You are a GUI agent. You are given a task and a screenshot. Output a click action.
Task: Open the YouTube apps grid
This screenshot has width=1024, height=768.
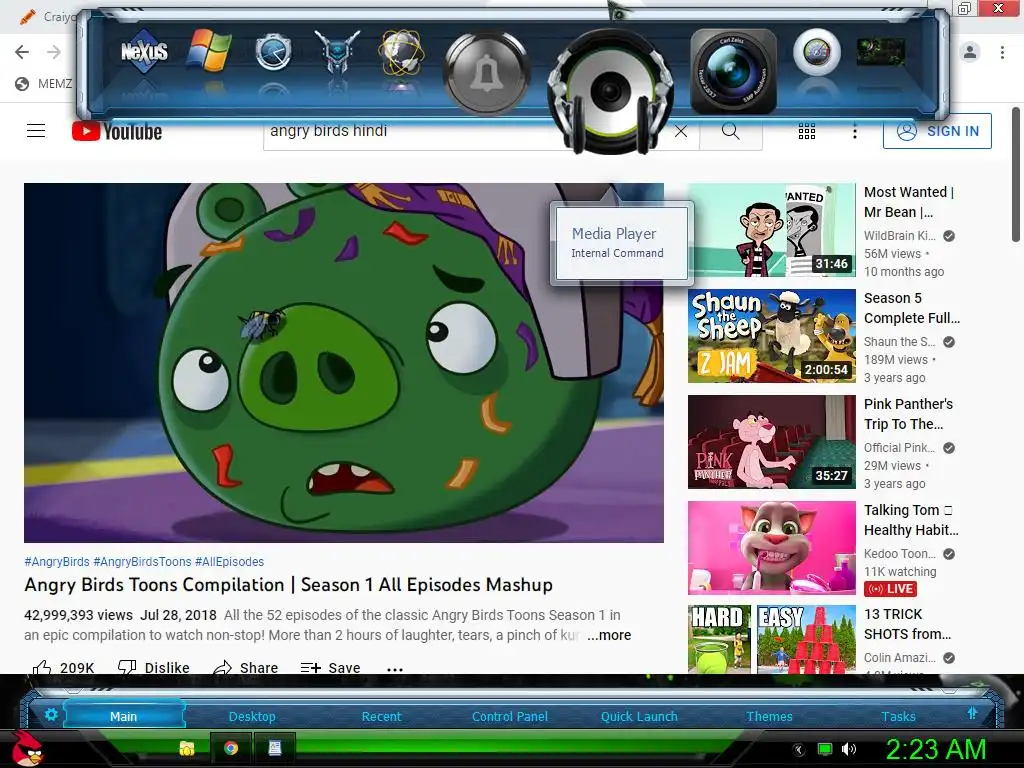point(807,131)
